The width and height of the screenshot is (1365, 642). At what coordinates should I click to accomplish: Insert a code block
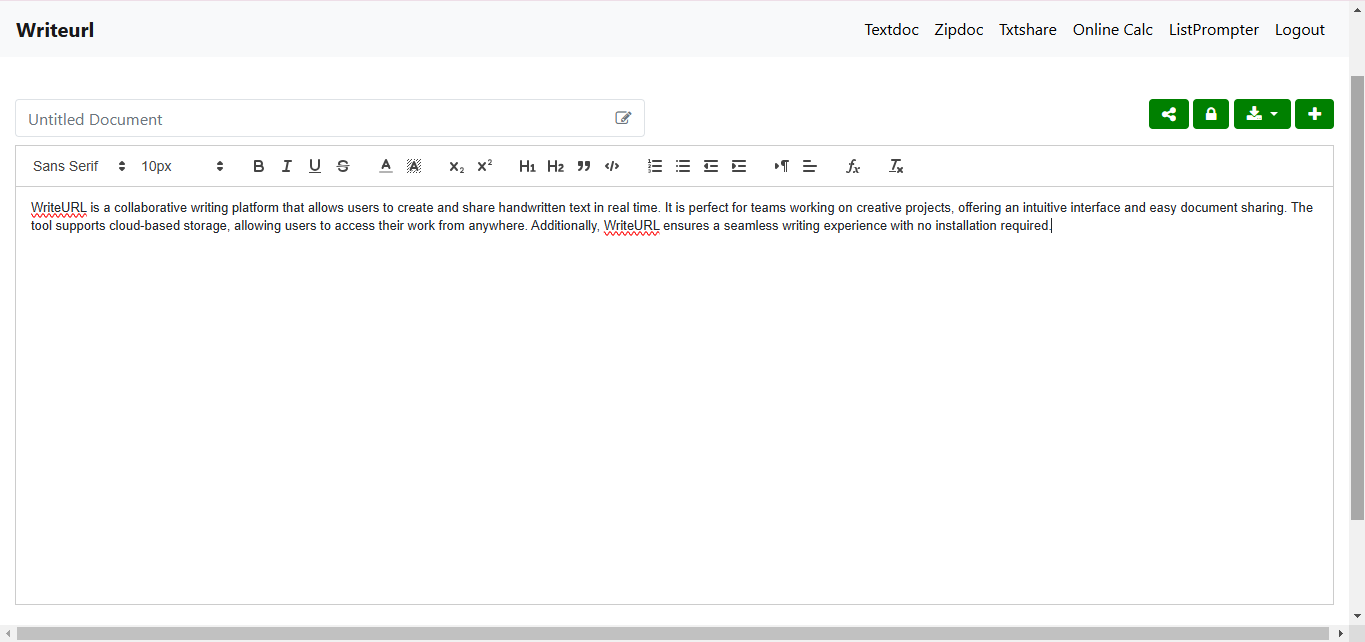[612, 166]
